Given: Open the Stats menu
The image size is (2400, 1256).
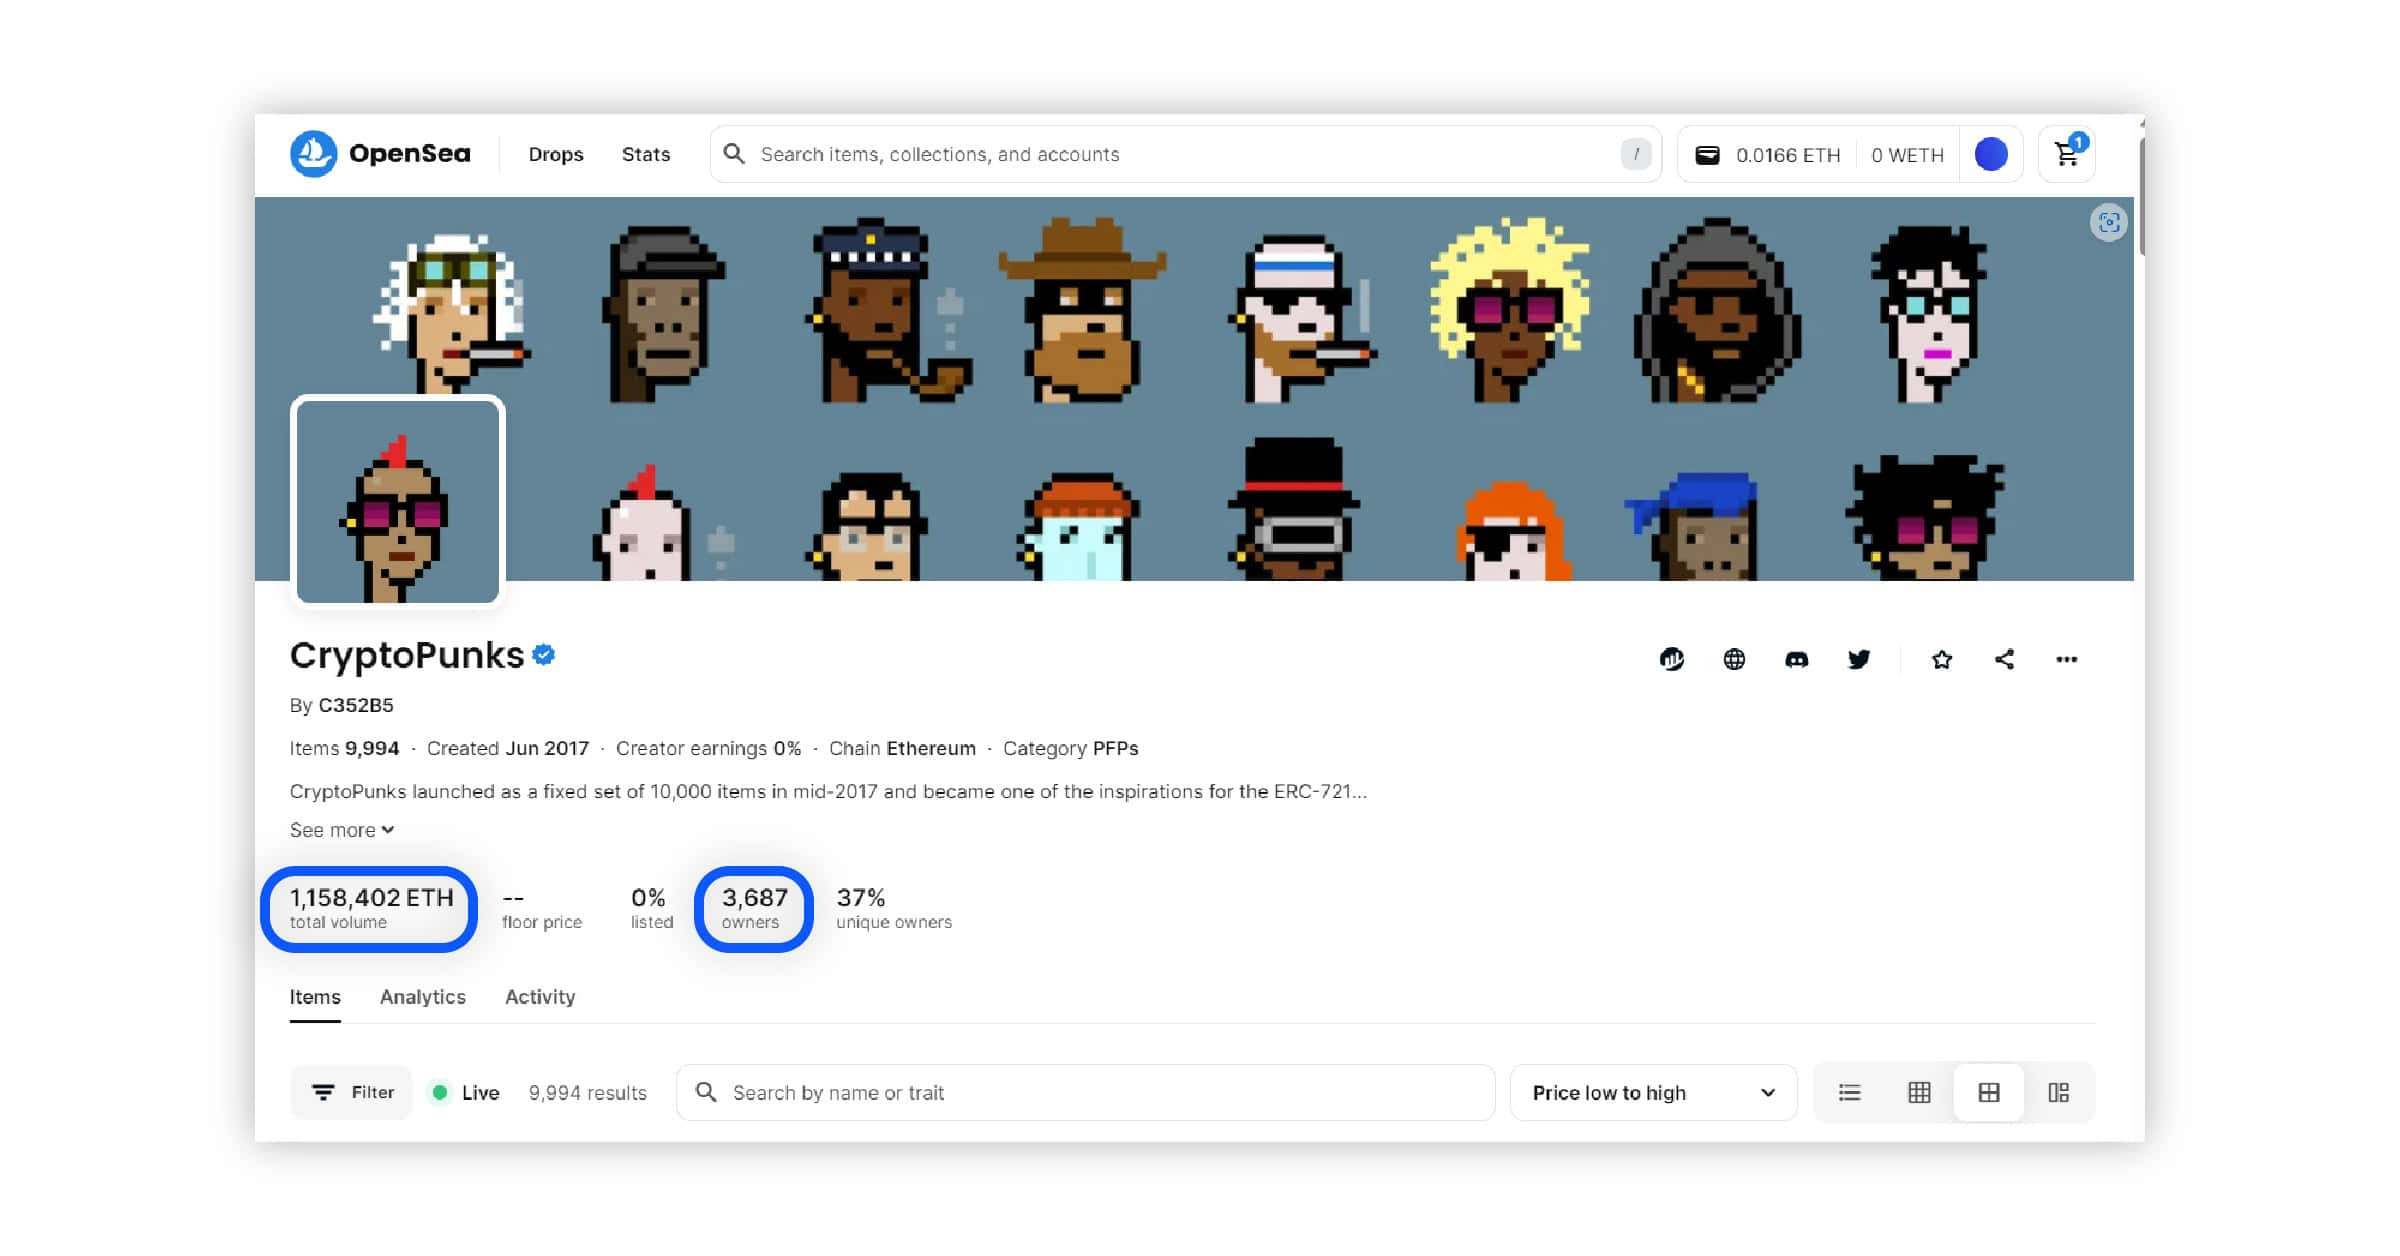Looking at the screenshot, I should tap(646, 154).
